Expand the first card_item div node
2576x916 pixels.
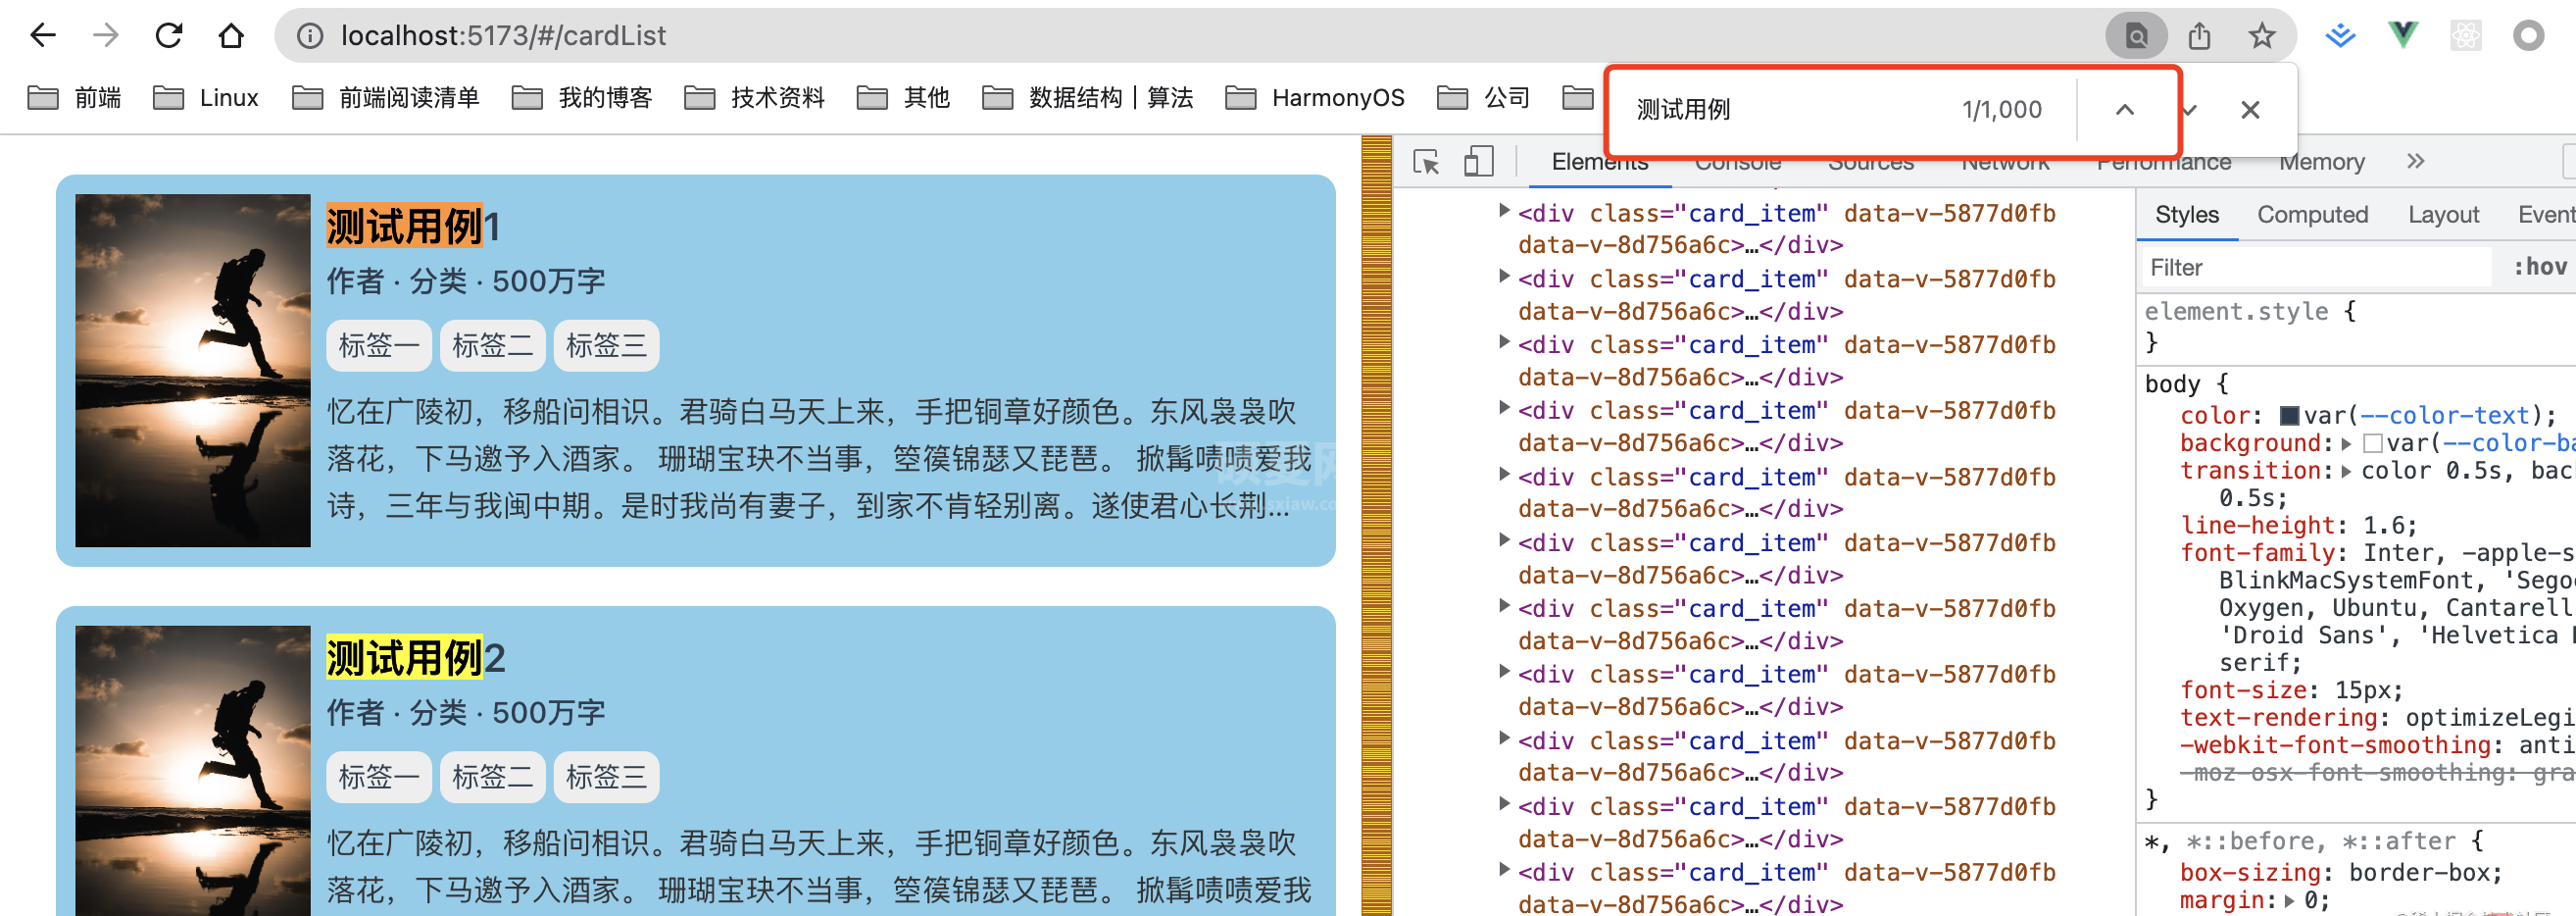click(x=1503, y=210)
